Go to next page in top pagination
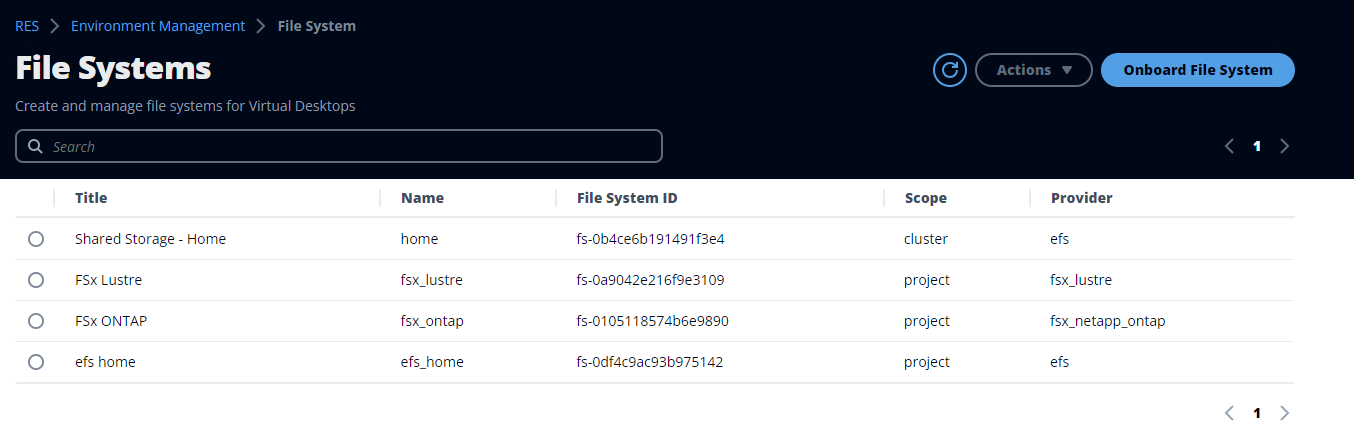This screenshot has height=435, width=1354. 1285,146
